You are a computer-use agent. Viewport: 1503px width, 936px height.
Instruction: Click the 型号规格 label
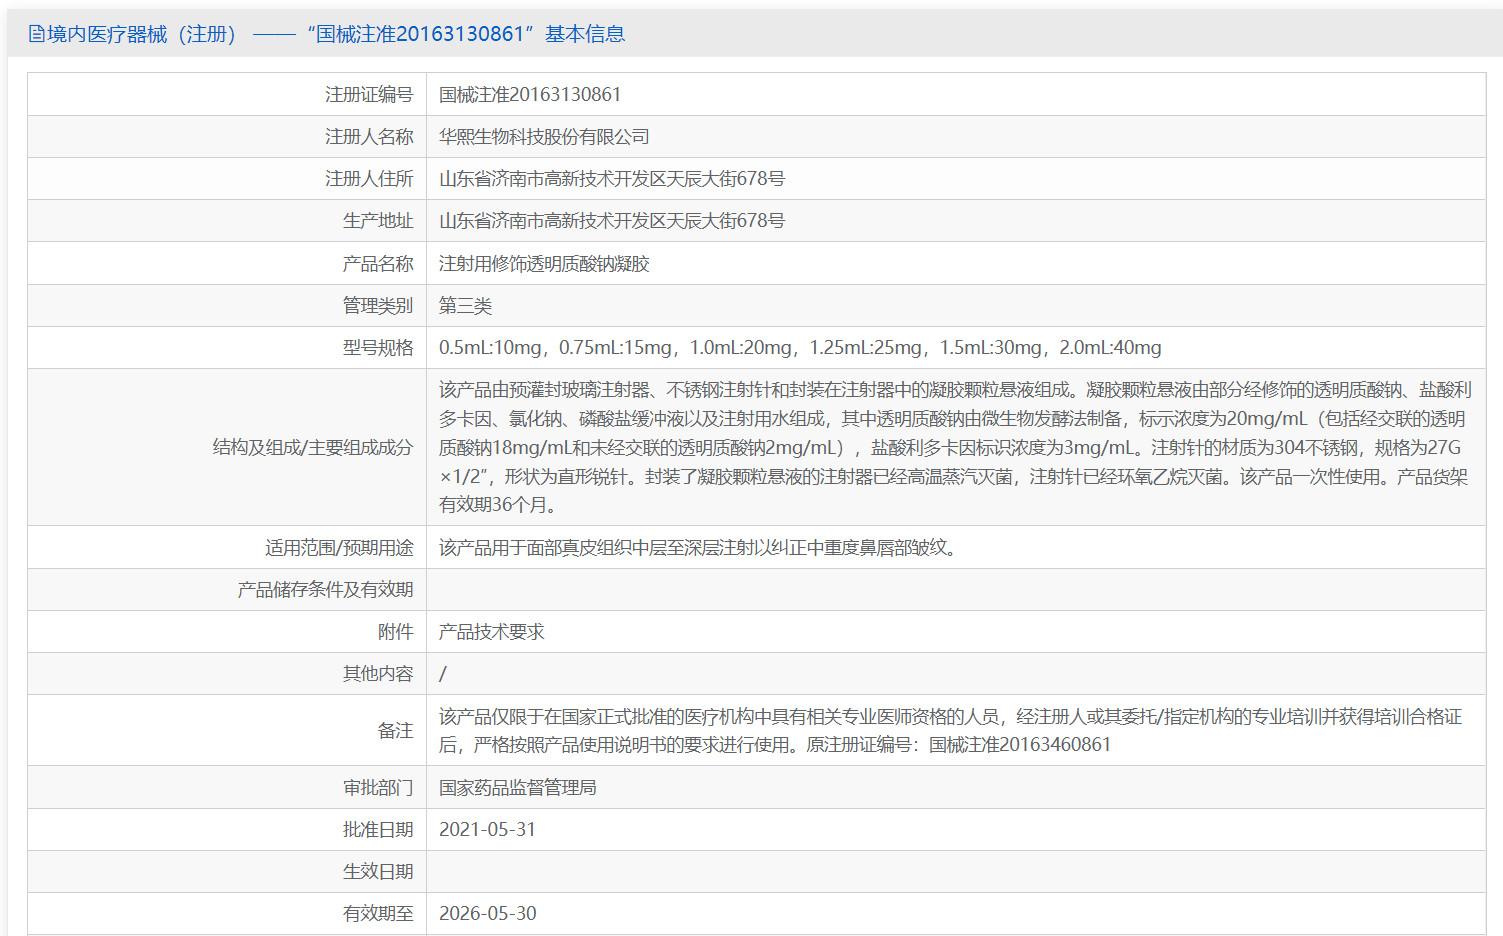tap(378, 348)
